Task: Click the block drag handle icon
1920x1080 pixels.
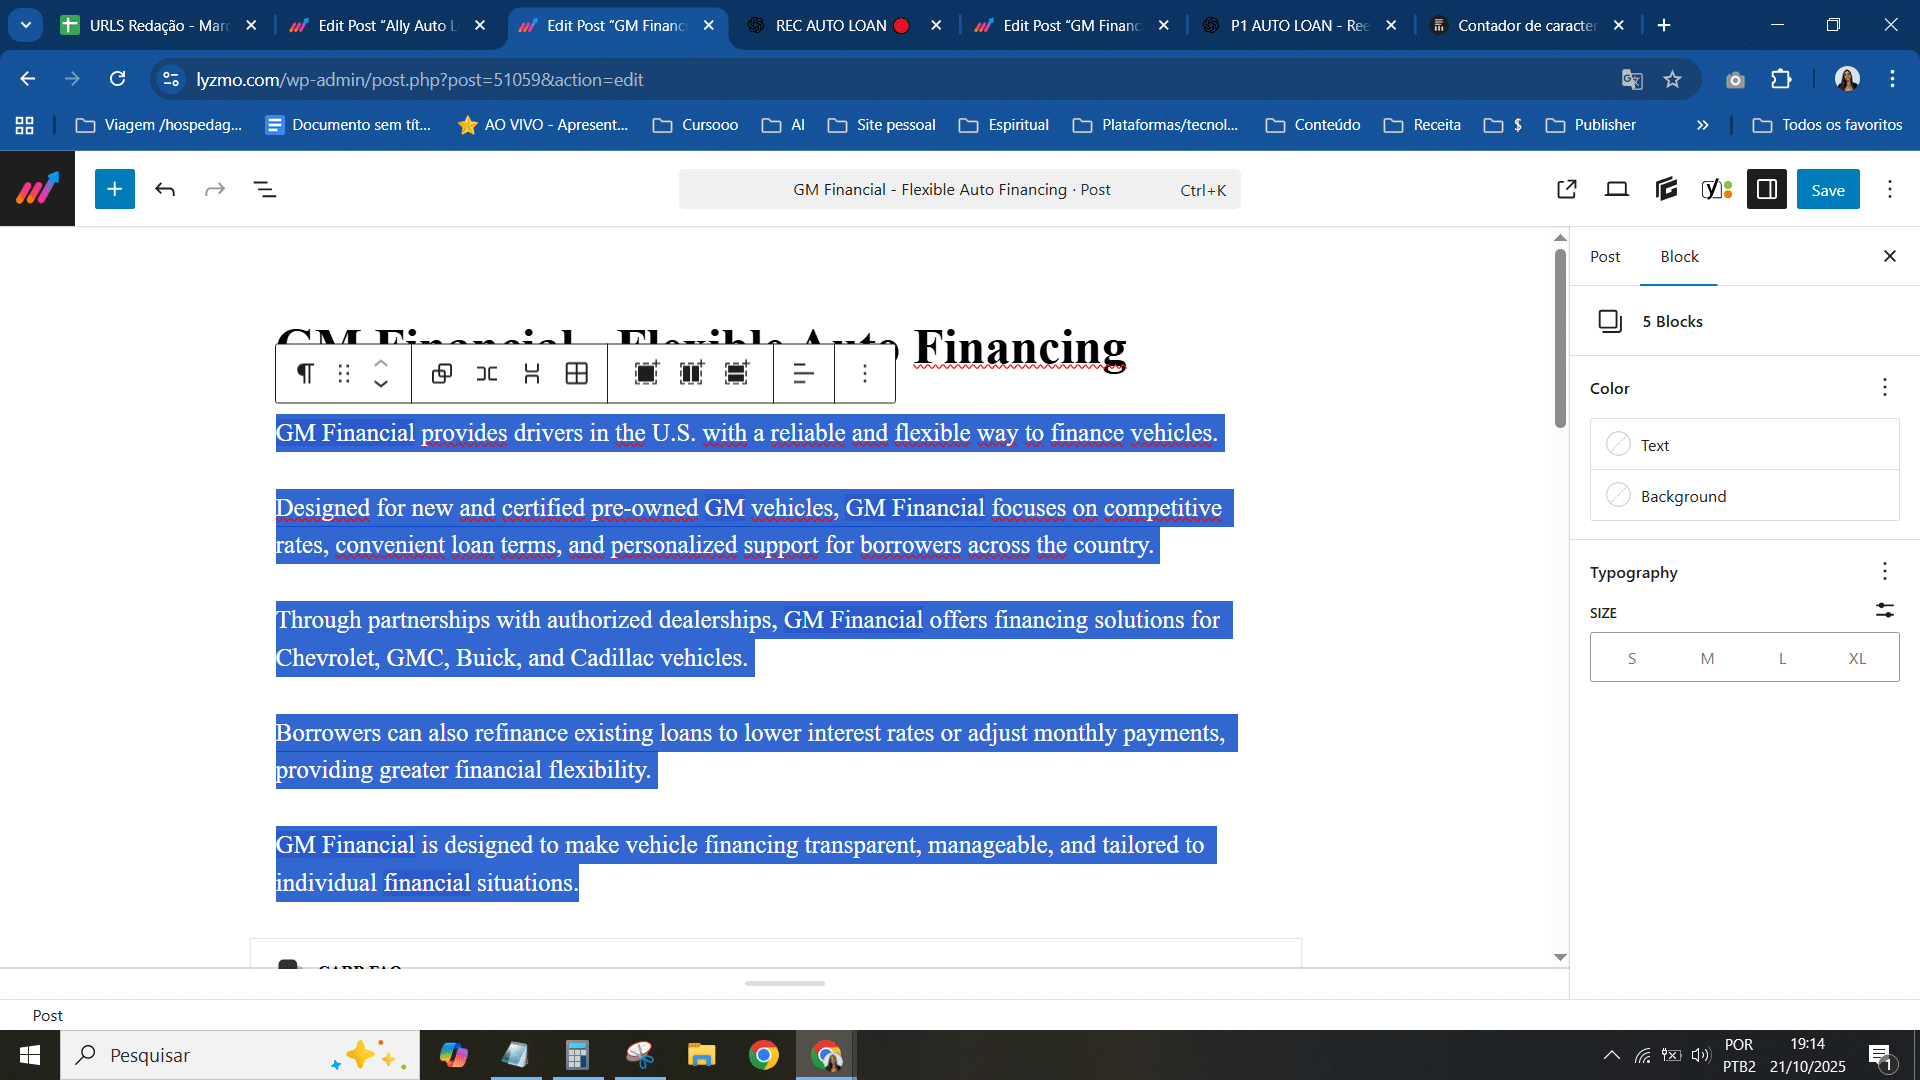Action: pyautogui.click(x=344, y=373)
